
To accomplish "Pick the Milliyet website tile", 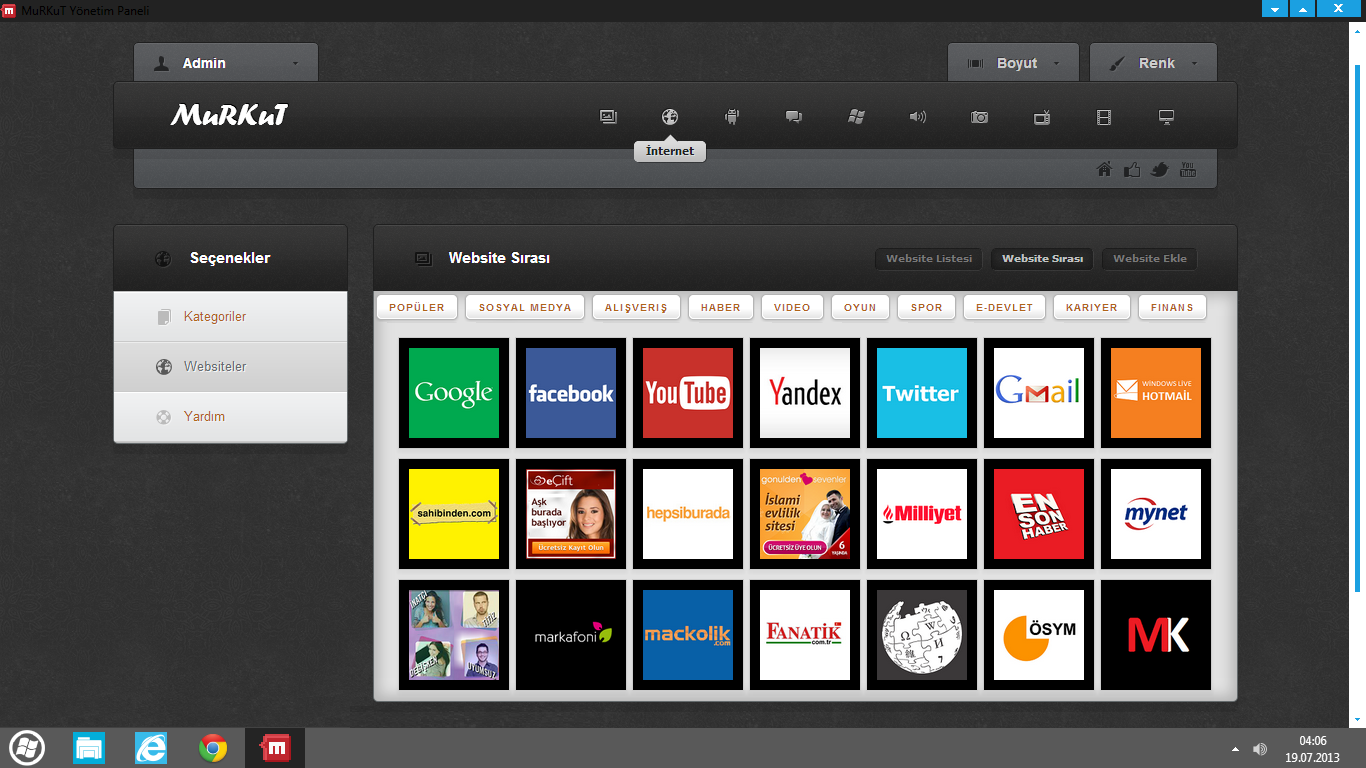I will [x=922, y=514].
